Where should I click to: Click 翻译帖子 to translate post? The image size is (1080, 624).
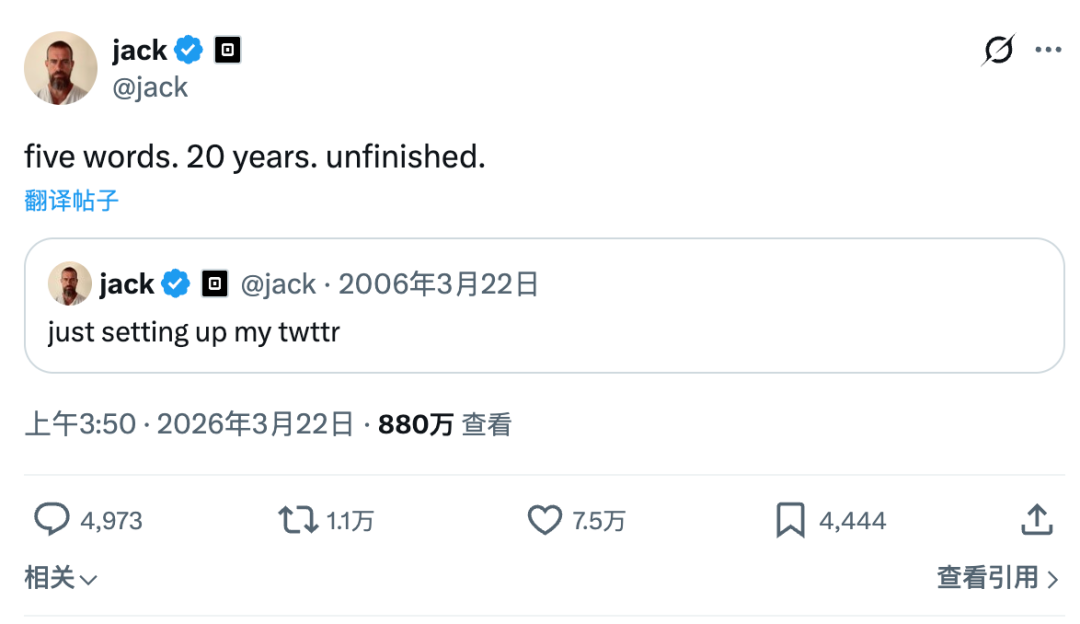click(x=71, y=200)
